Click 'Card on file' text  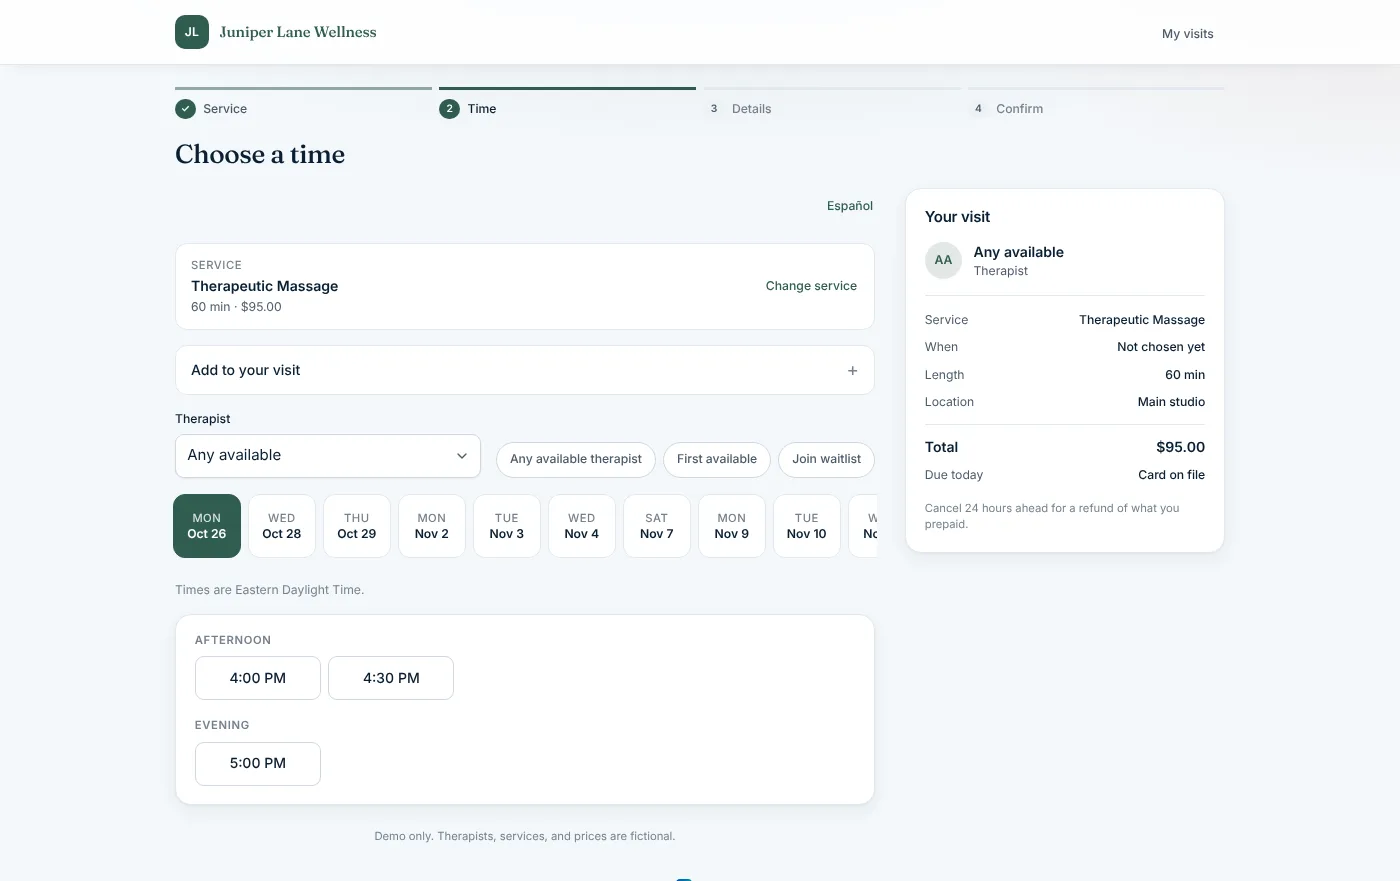[x=1171, y=475]
